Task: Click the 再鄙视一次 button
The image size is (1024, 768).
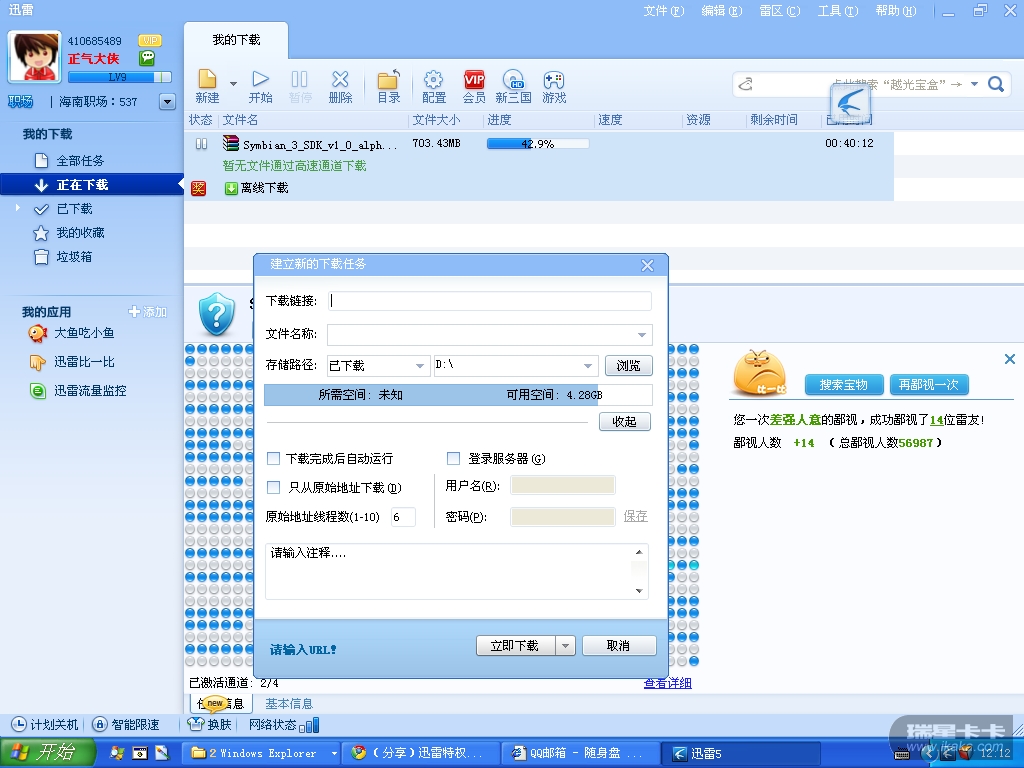Action: [x=929, y=385]
